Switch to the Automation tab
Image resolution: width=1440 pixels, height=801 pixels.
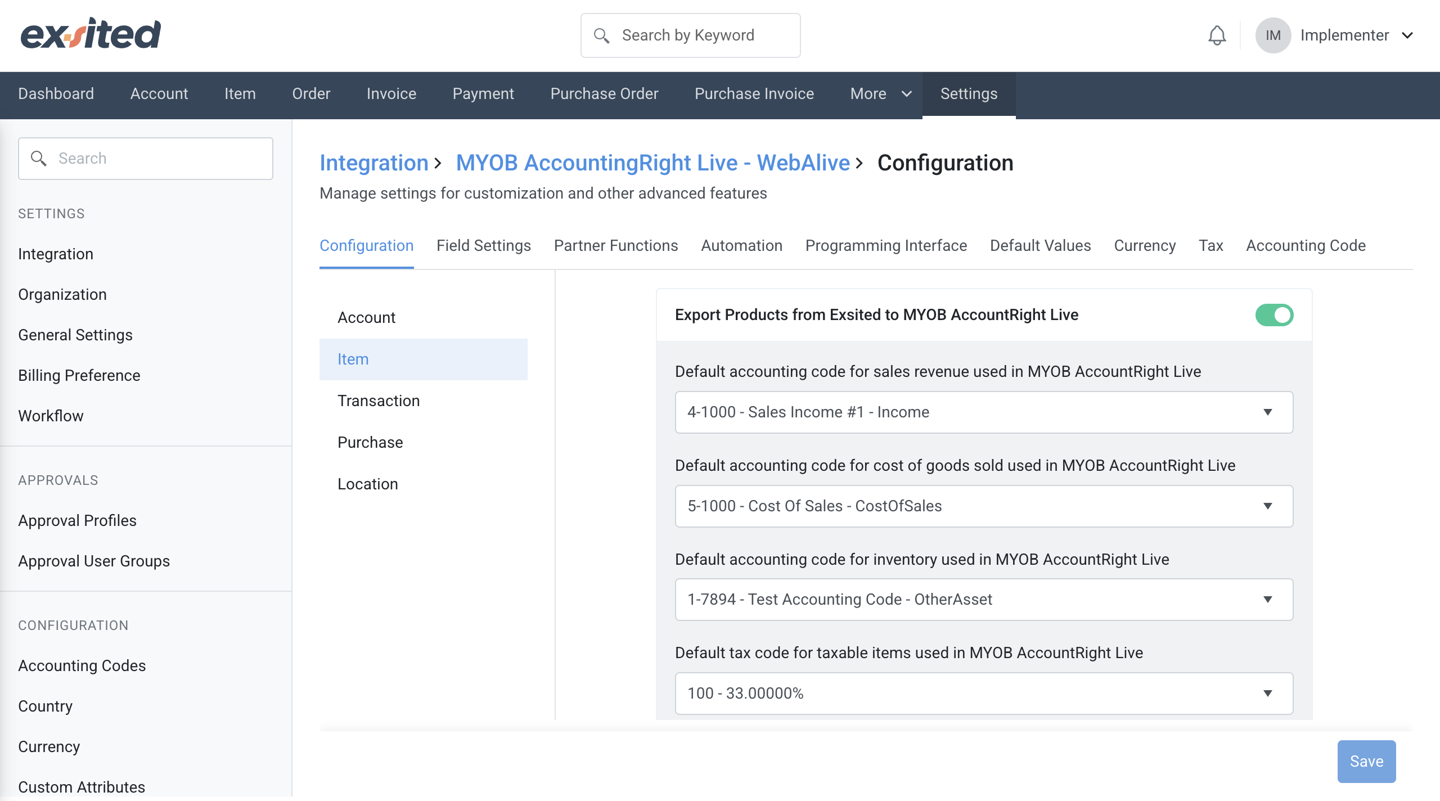tap(741, 246)
